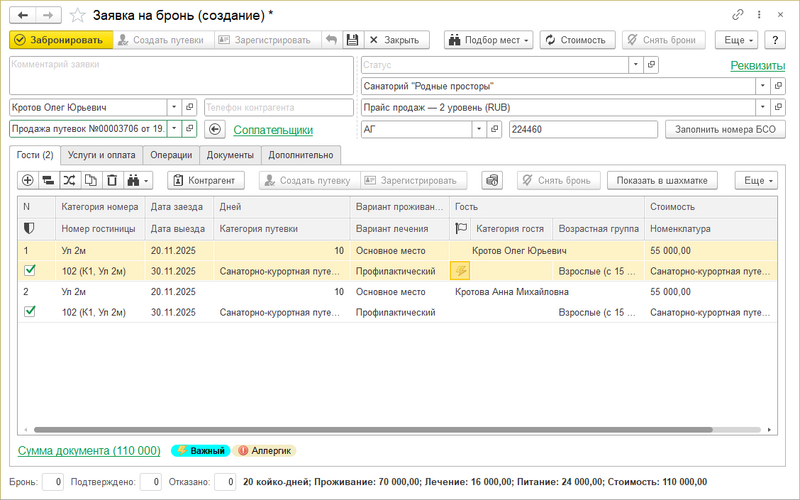
Task: Expand the Статус dropdown
Action: coord(634,64)
